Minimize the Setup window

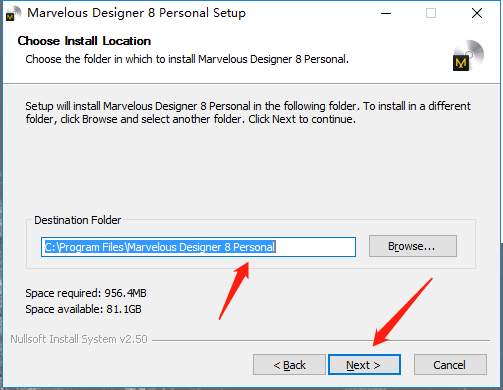(386, 13)
